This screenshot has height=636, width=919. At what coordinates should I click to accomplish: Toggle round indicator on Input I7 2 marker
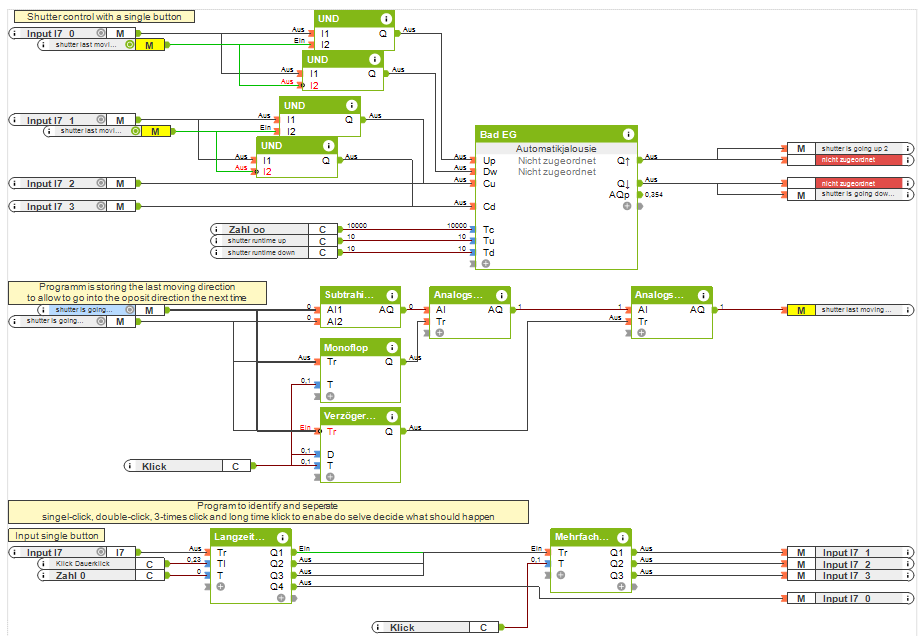[x=101, y=183]
